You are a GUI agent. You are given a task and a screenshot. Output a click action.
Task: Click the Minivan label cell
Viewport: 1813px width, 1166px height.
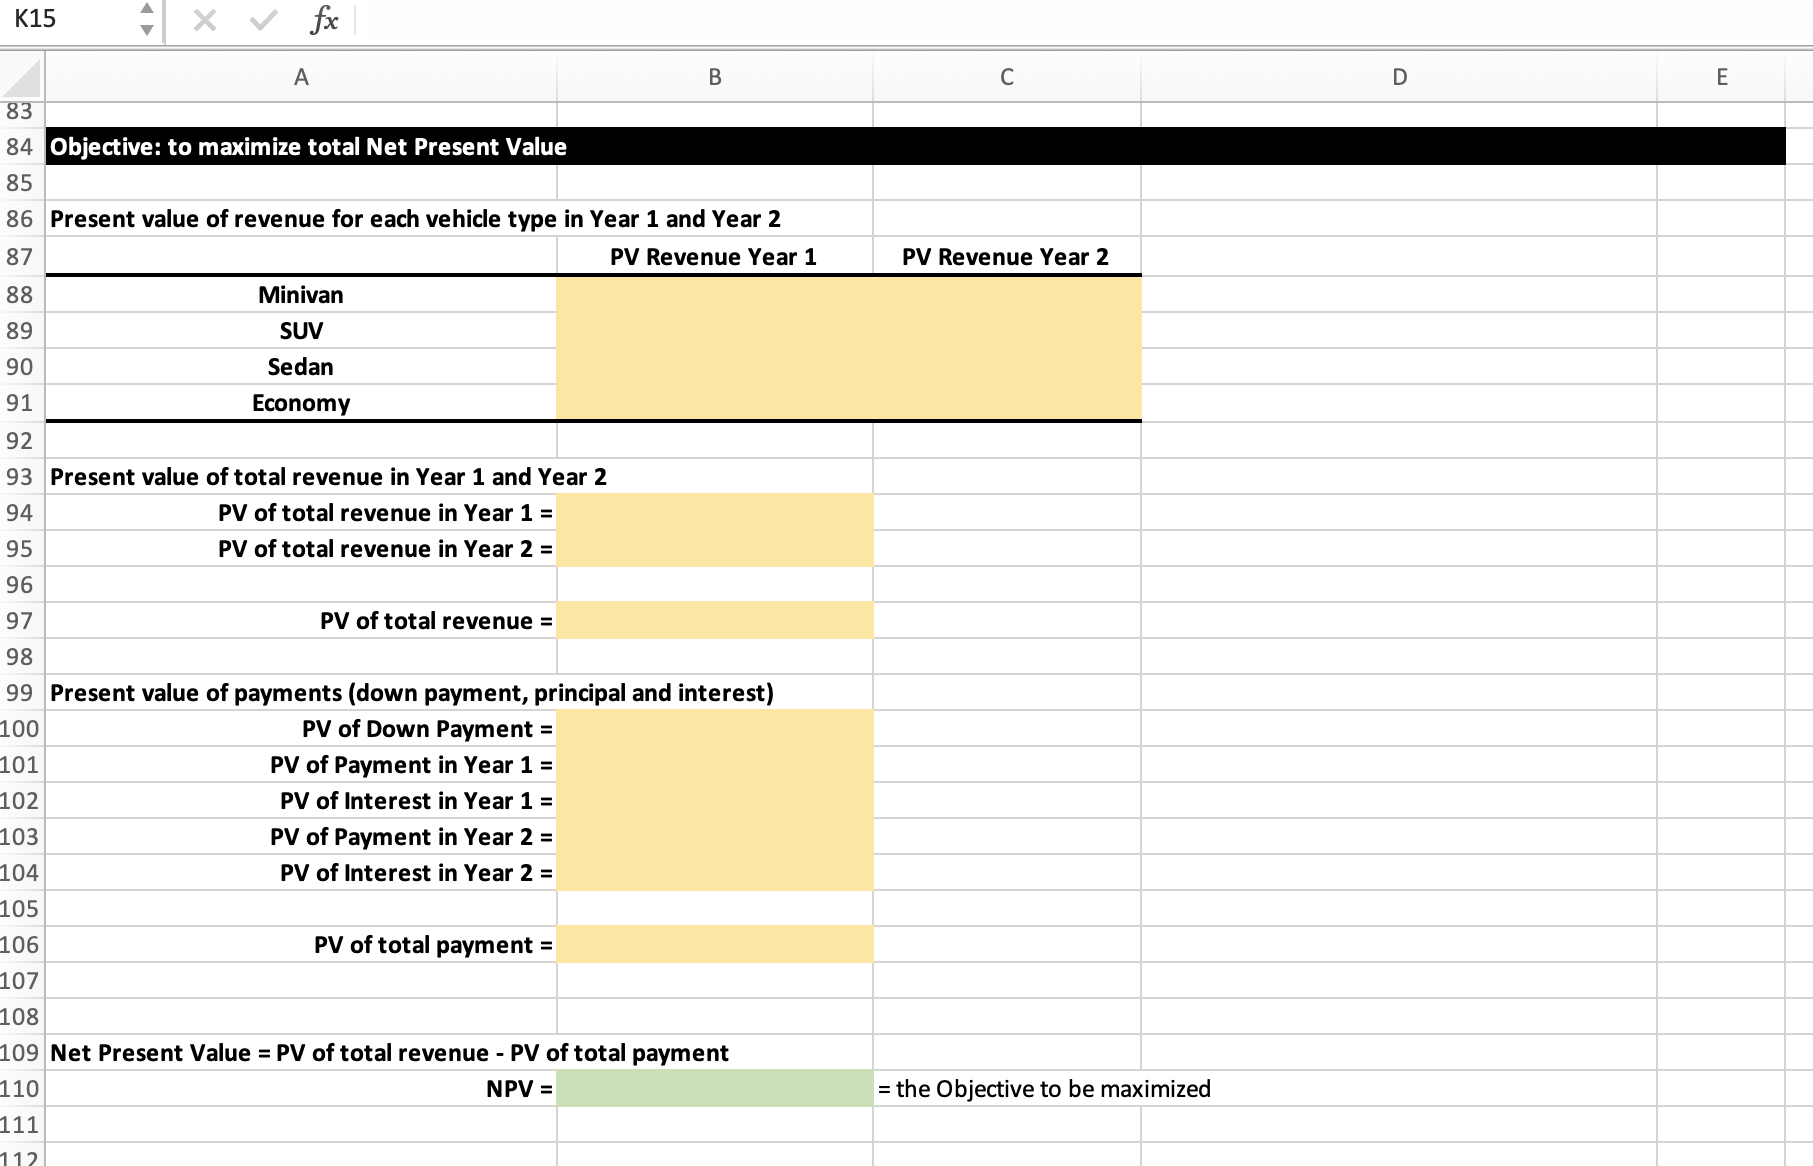[301, 295]
